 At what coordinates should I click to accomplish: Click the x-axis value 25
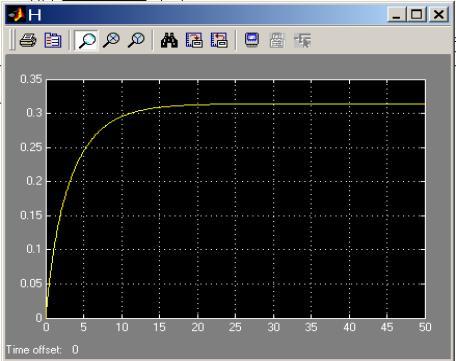point(235,327)
